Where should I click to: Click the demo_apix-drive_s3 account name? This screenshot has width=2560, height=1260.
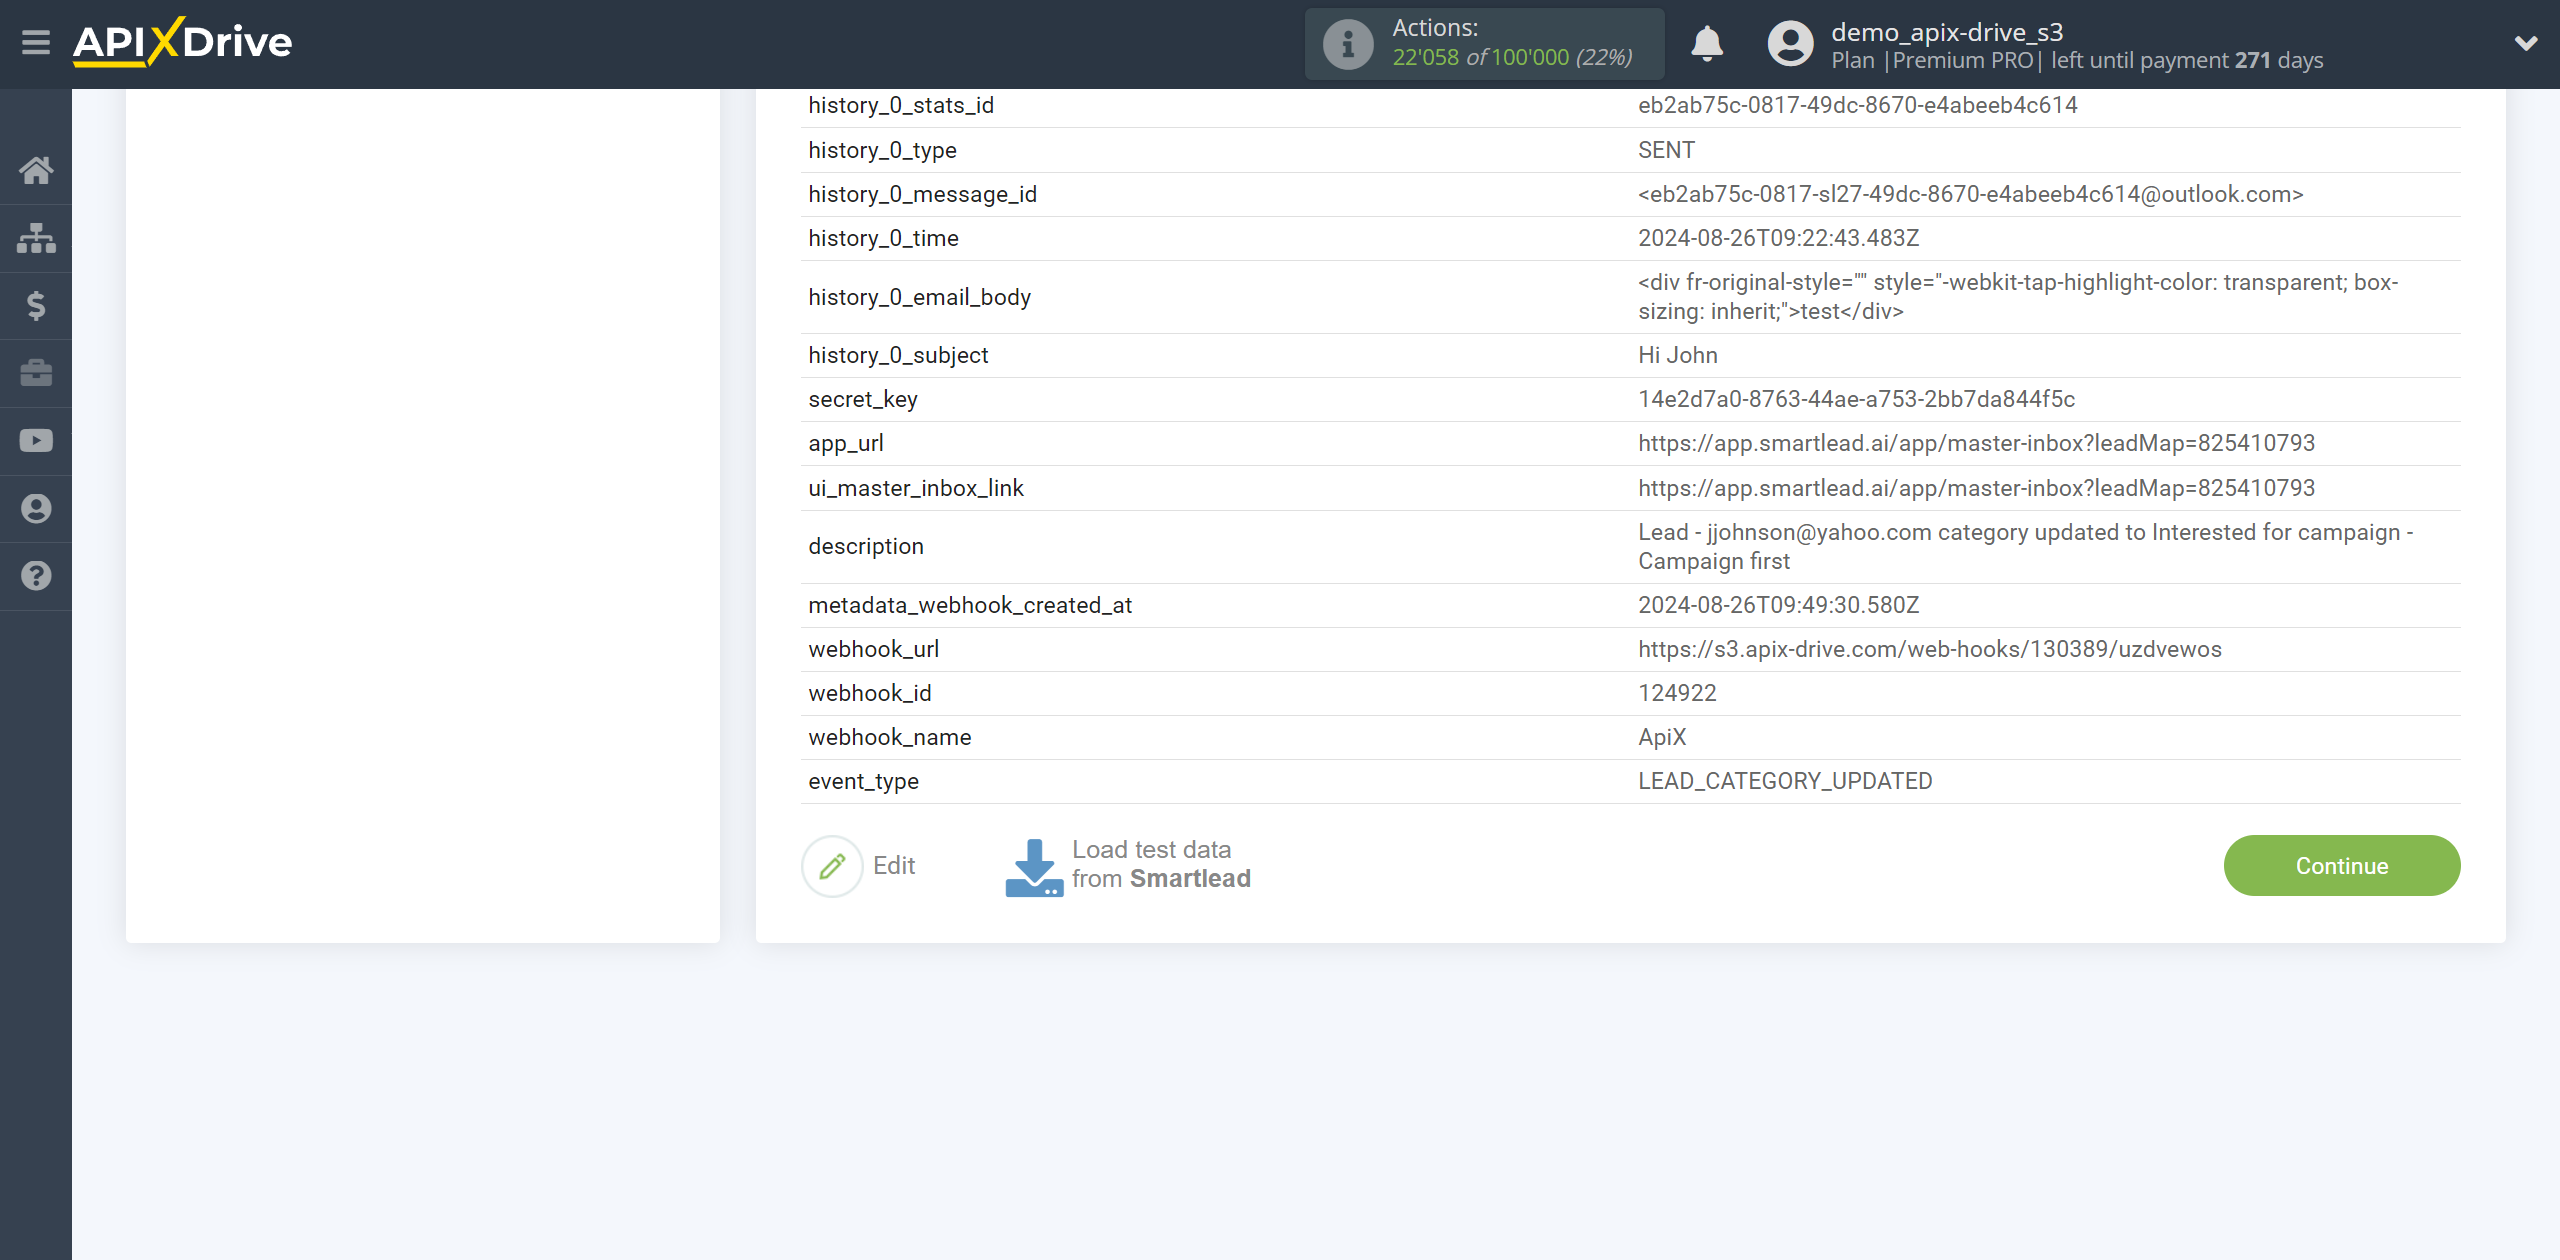pyautogui.click(x=1947, y=32)
